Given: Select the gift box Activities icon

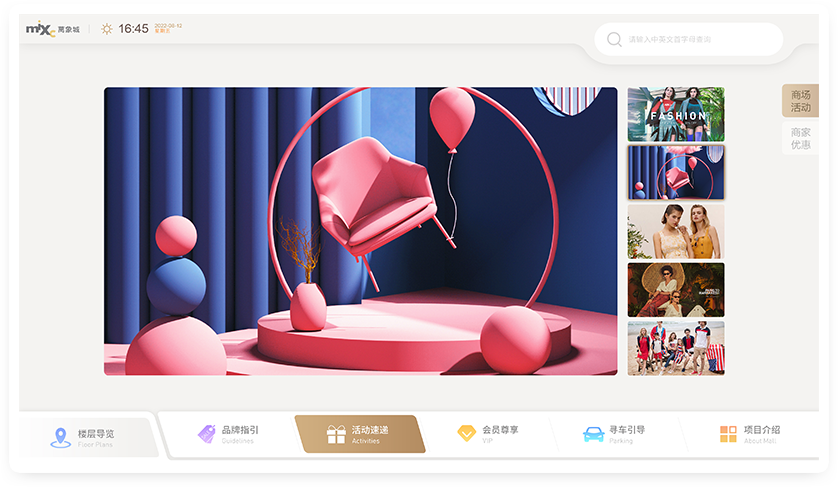Looking at the screenshot, I should (336, 434).
